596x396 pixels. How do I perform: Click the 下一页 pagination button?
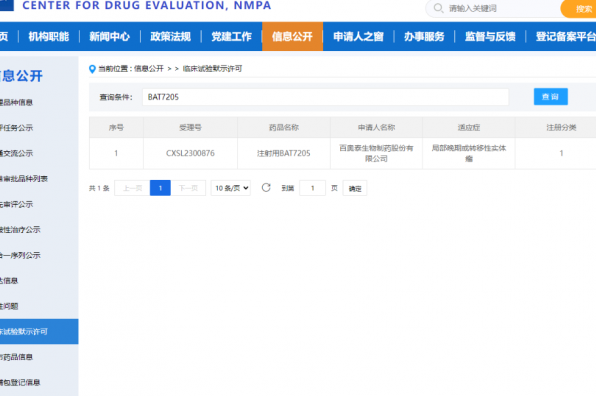point(188,188)
